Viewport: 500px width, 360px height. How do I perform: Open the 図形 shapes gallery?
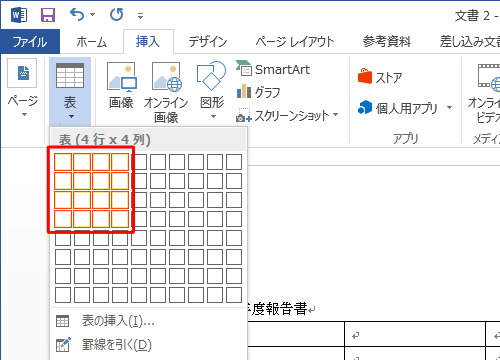click(211, 90)
